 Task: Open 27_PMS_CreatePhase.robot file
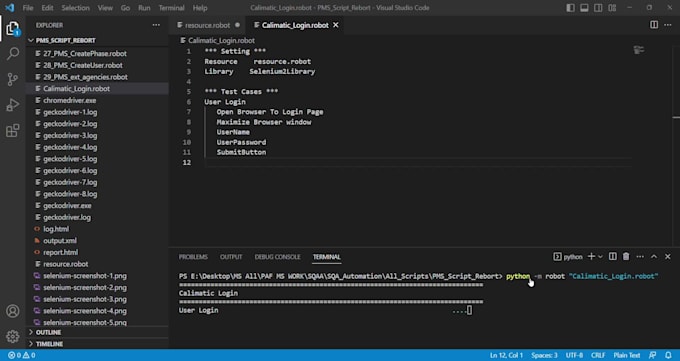click(x=97, y=53)
